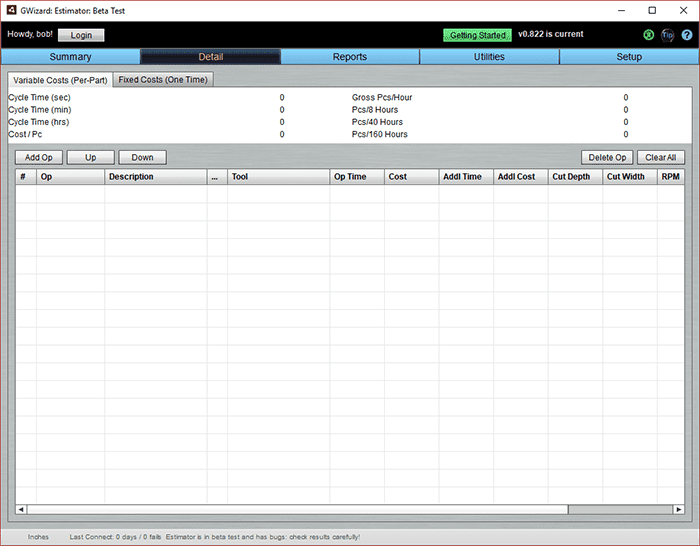This screenshot has width=700, height=546.
Task: Switch to the Summary tab
Action: pos(70,57)
